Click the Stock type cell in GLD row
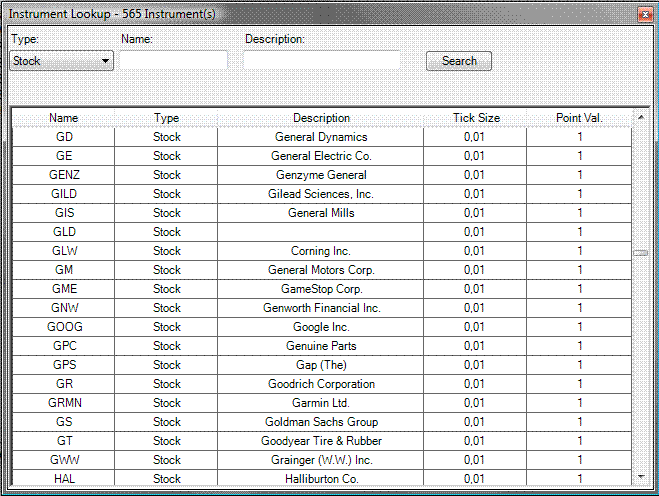 166,232
